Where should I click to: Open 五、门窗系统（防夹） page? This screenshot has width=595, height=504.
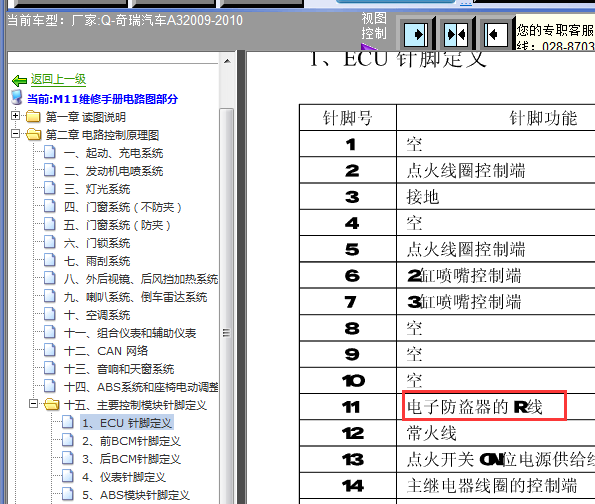point(117,225)
